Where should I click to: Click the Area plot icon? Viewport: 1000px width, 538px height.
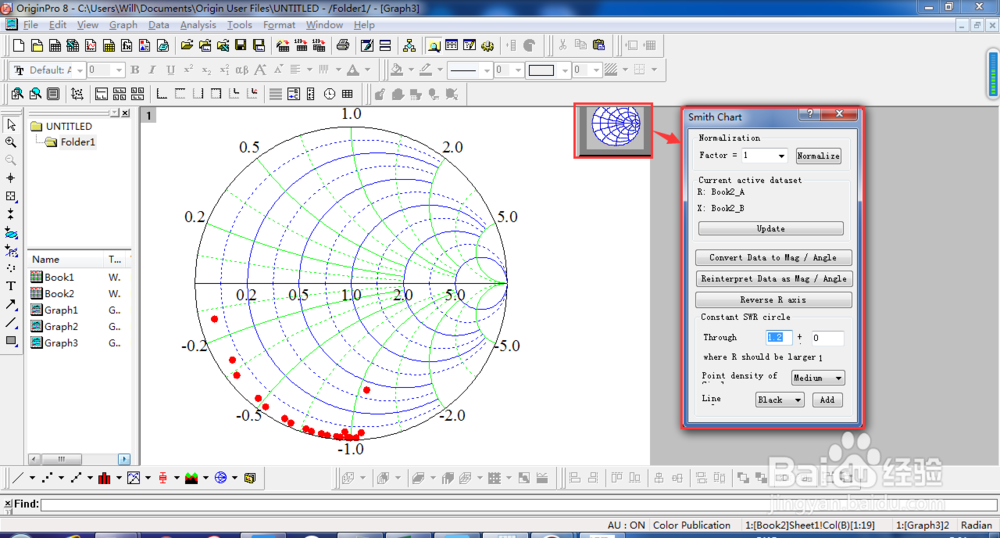point(191,477)
